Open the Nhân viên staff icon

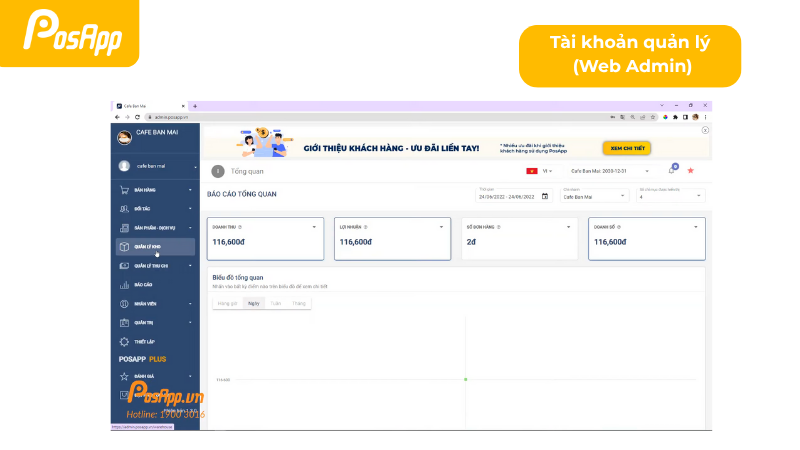[x=124, y=304]
